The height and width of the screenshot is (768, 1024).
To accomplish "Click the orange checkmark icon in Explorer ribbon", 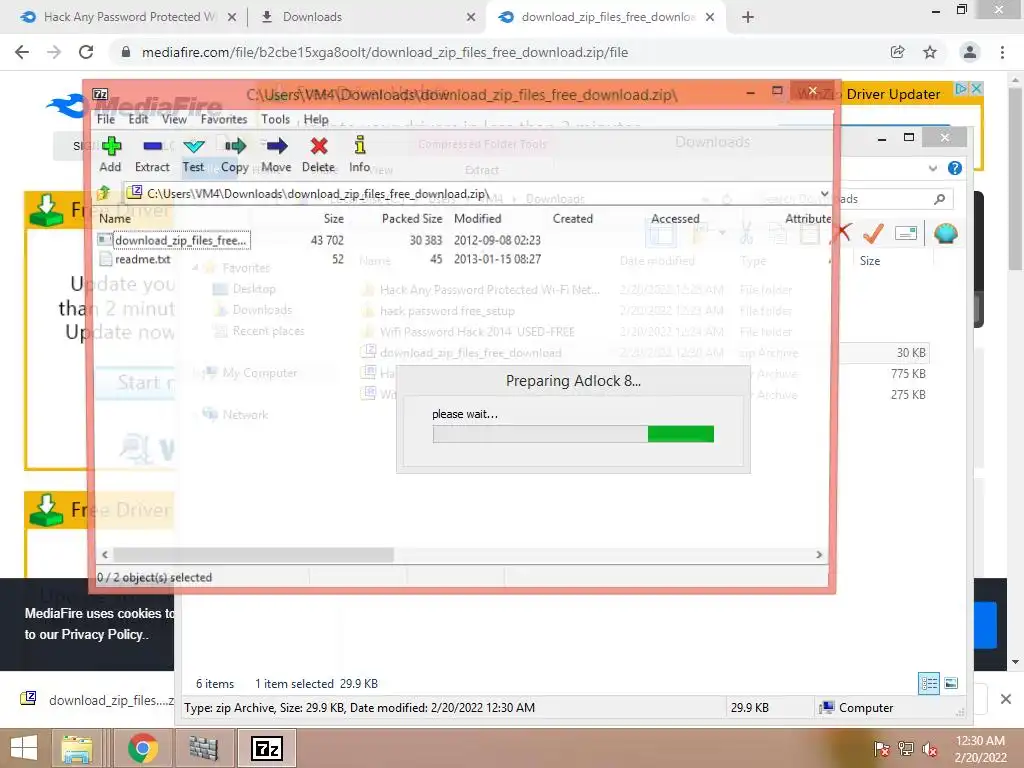I will [x=873, y=232].
